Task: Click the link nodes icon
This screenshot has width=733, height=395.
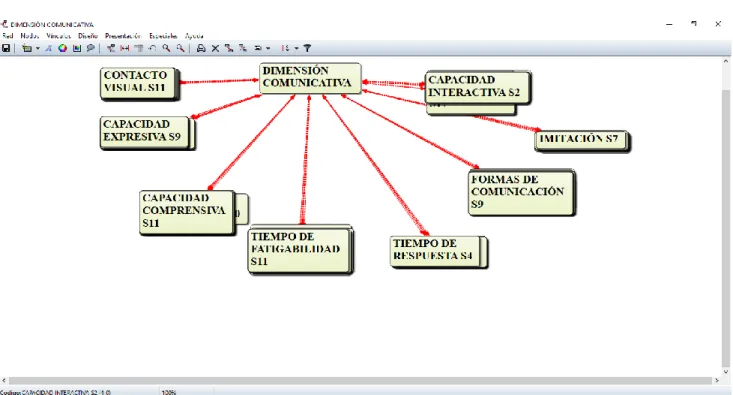Action: 111,48
